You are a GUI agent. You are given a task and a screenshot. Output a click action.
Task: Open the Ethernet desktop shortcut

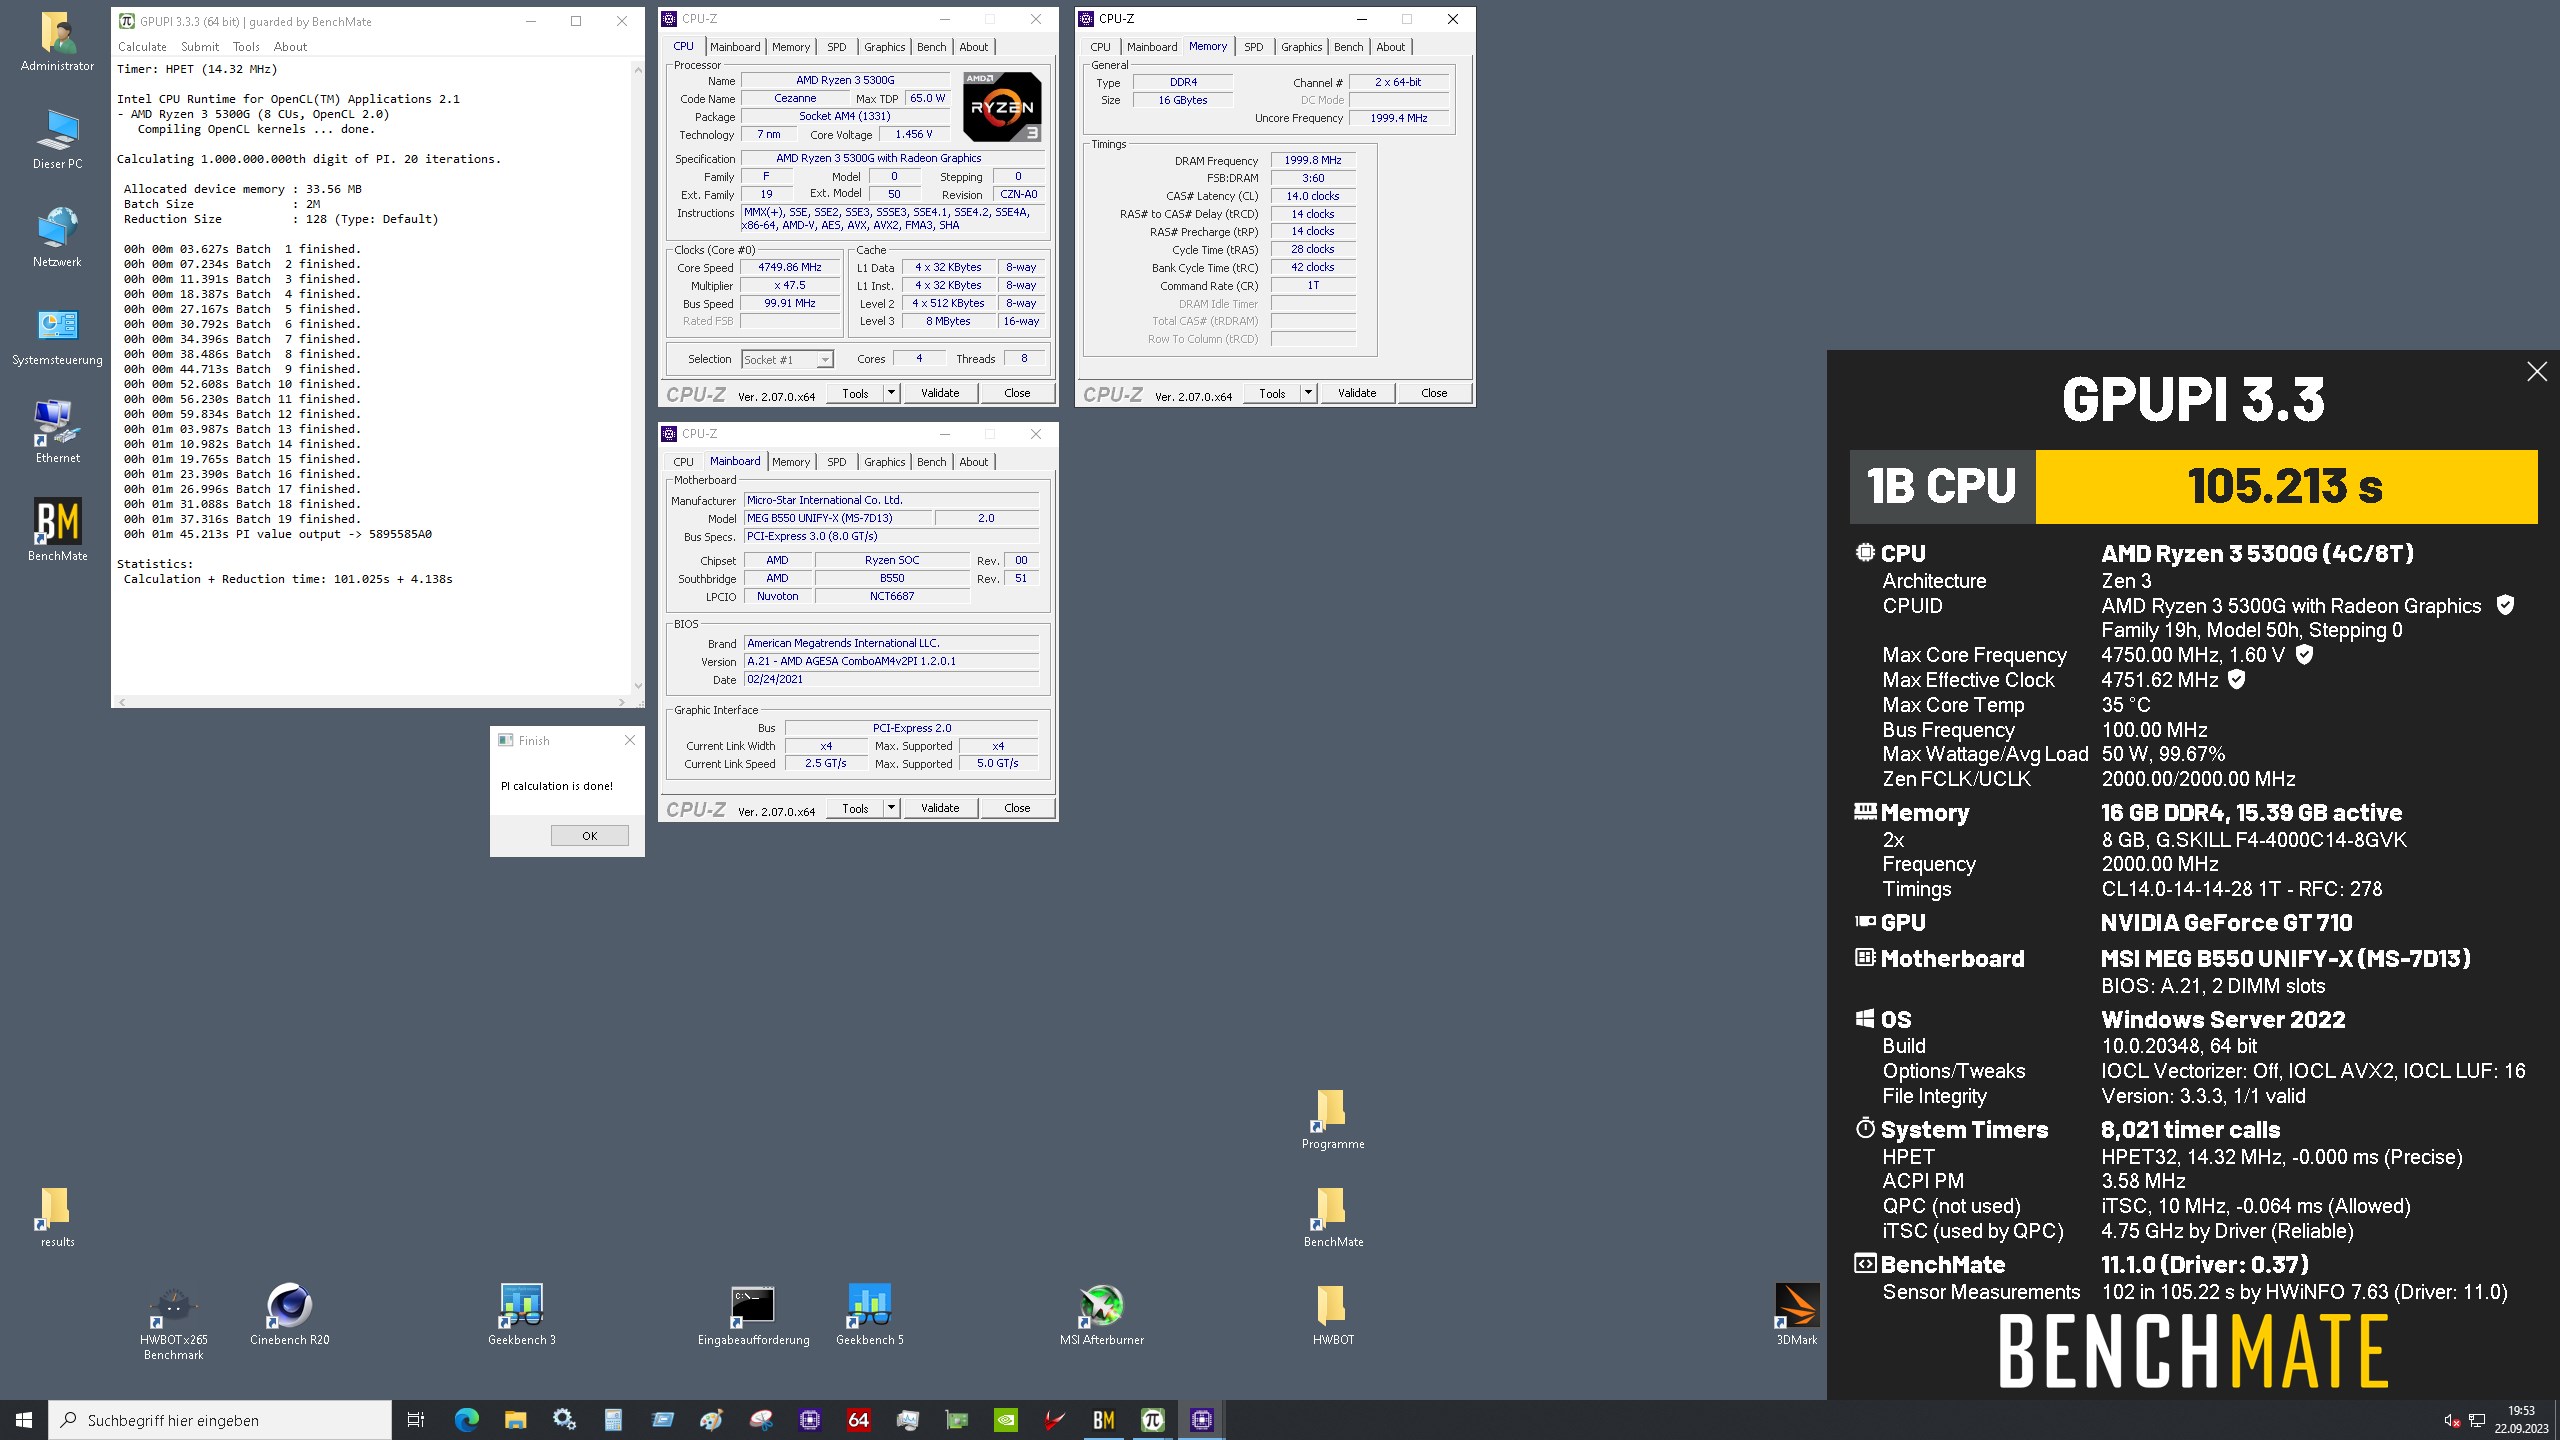(57, 432)
